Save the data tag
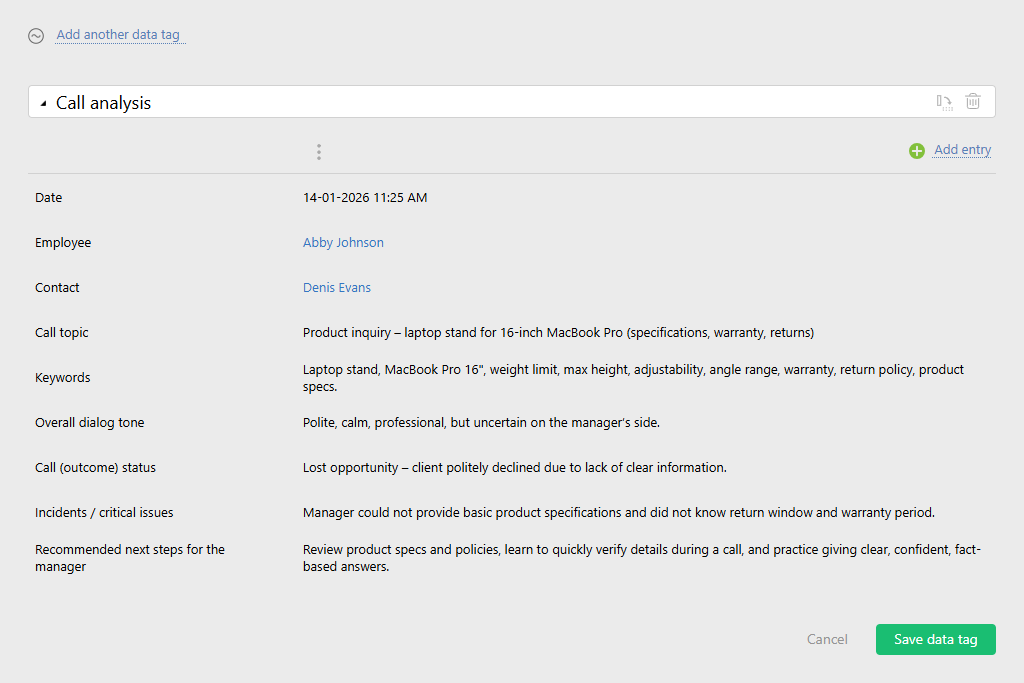1024x683 pixels. (935, 639)
